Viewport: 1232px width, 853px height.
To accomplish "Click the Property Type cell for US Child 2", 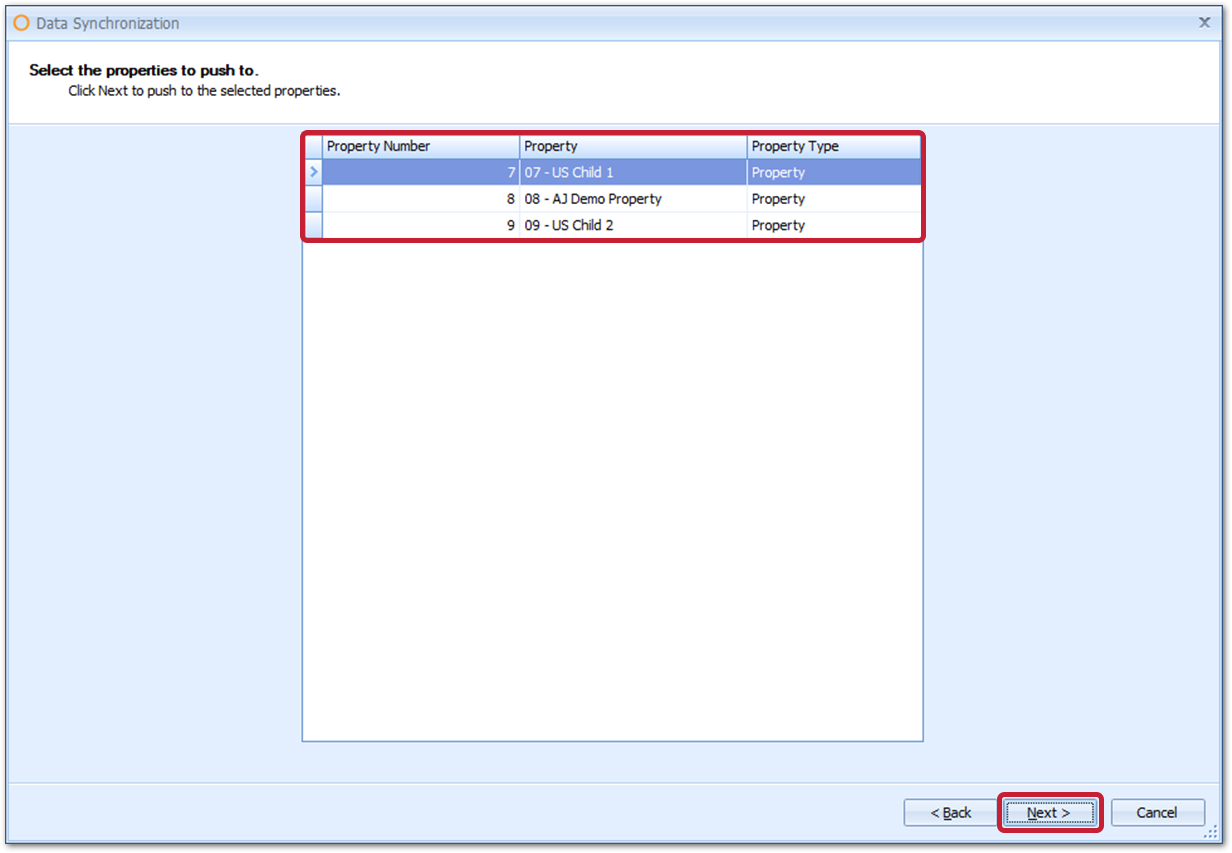I will point(832,225).
